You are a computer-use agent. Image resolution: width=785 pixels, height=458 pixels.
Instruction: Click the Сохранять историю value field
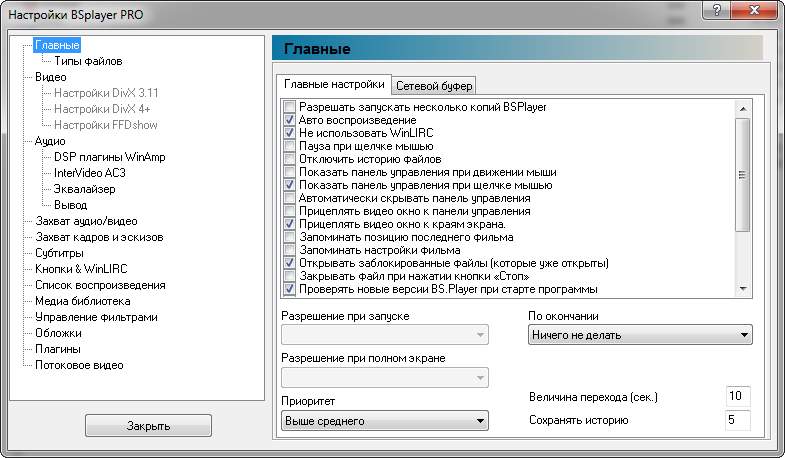click(738, 420)
